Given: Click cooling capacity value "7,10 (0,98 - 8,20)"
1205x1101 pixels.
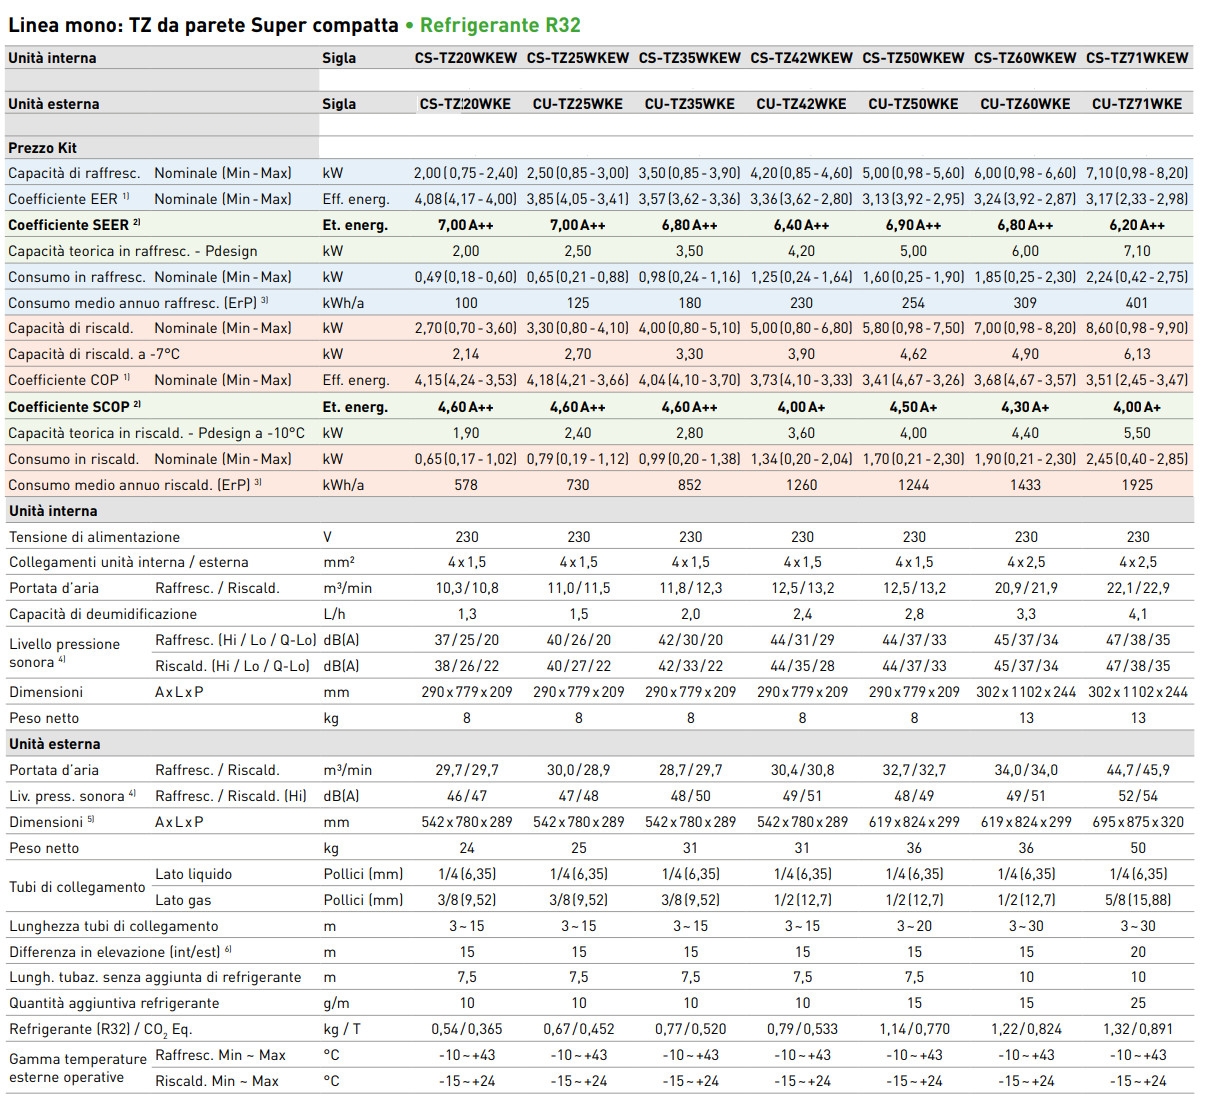Looking at the screenshot, I should pos(1138,173).
